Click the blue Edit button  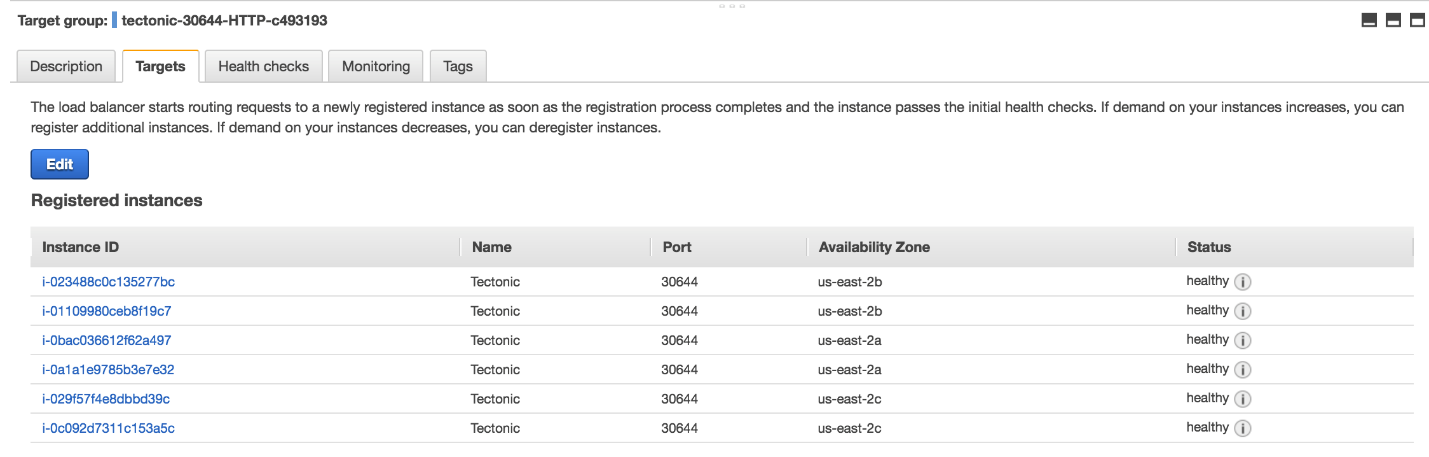[x=60, y=165]
